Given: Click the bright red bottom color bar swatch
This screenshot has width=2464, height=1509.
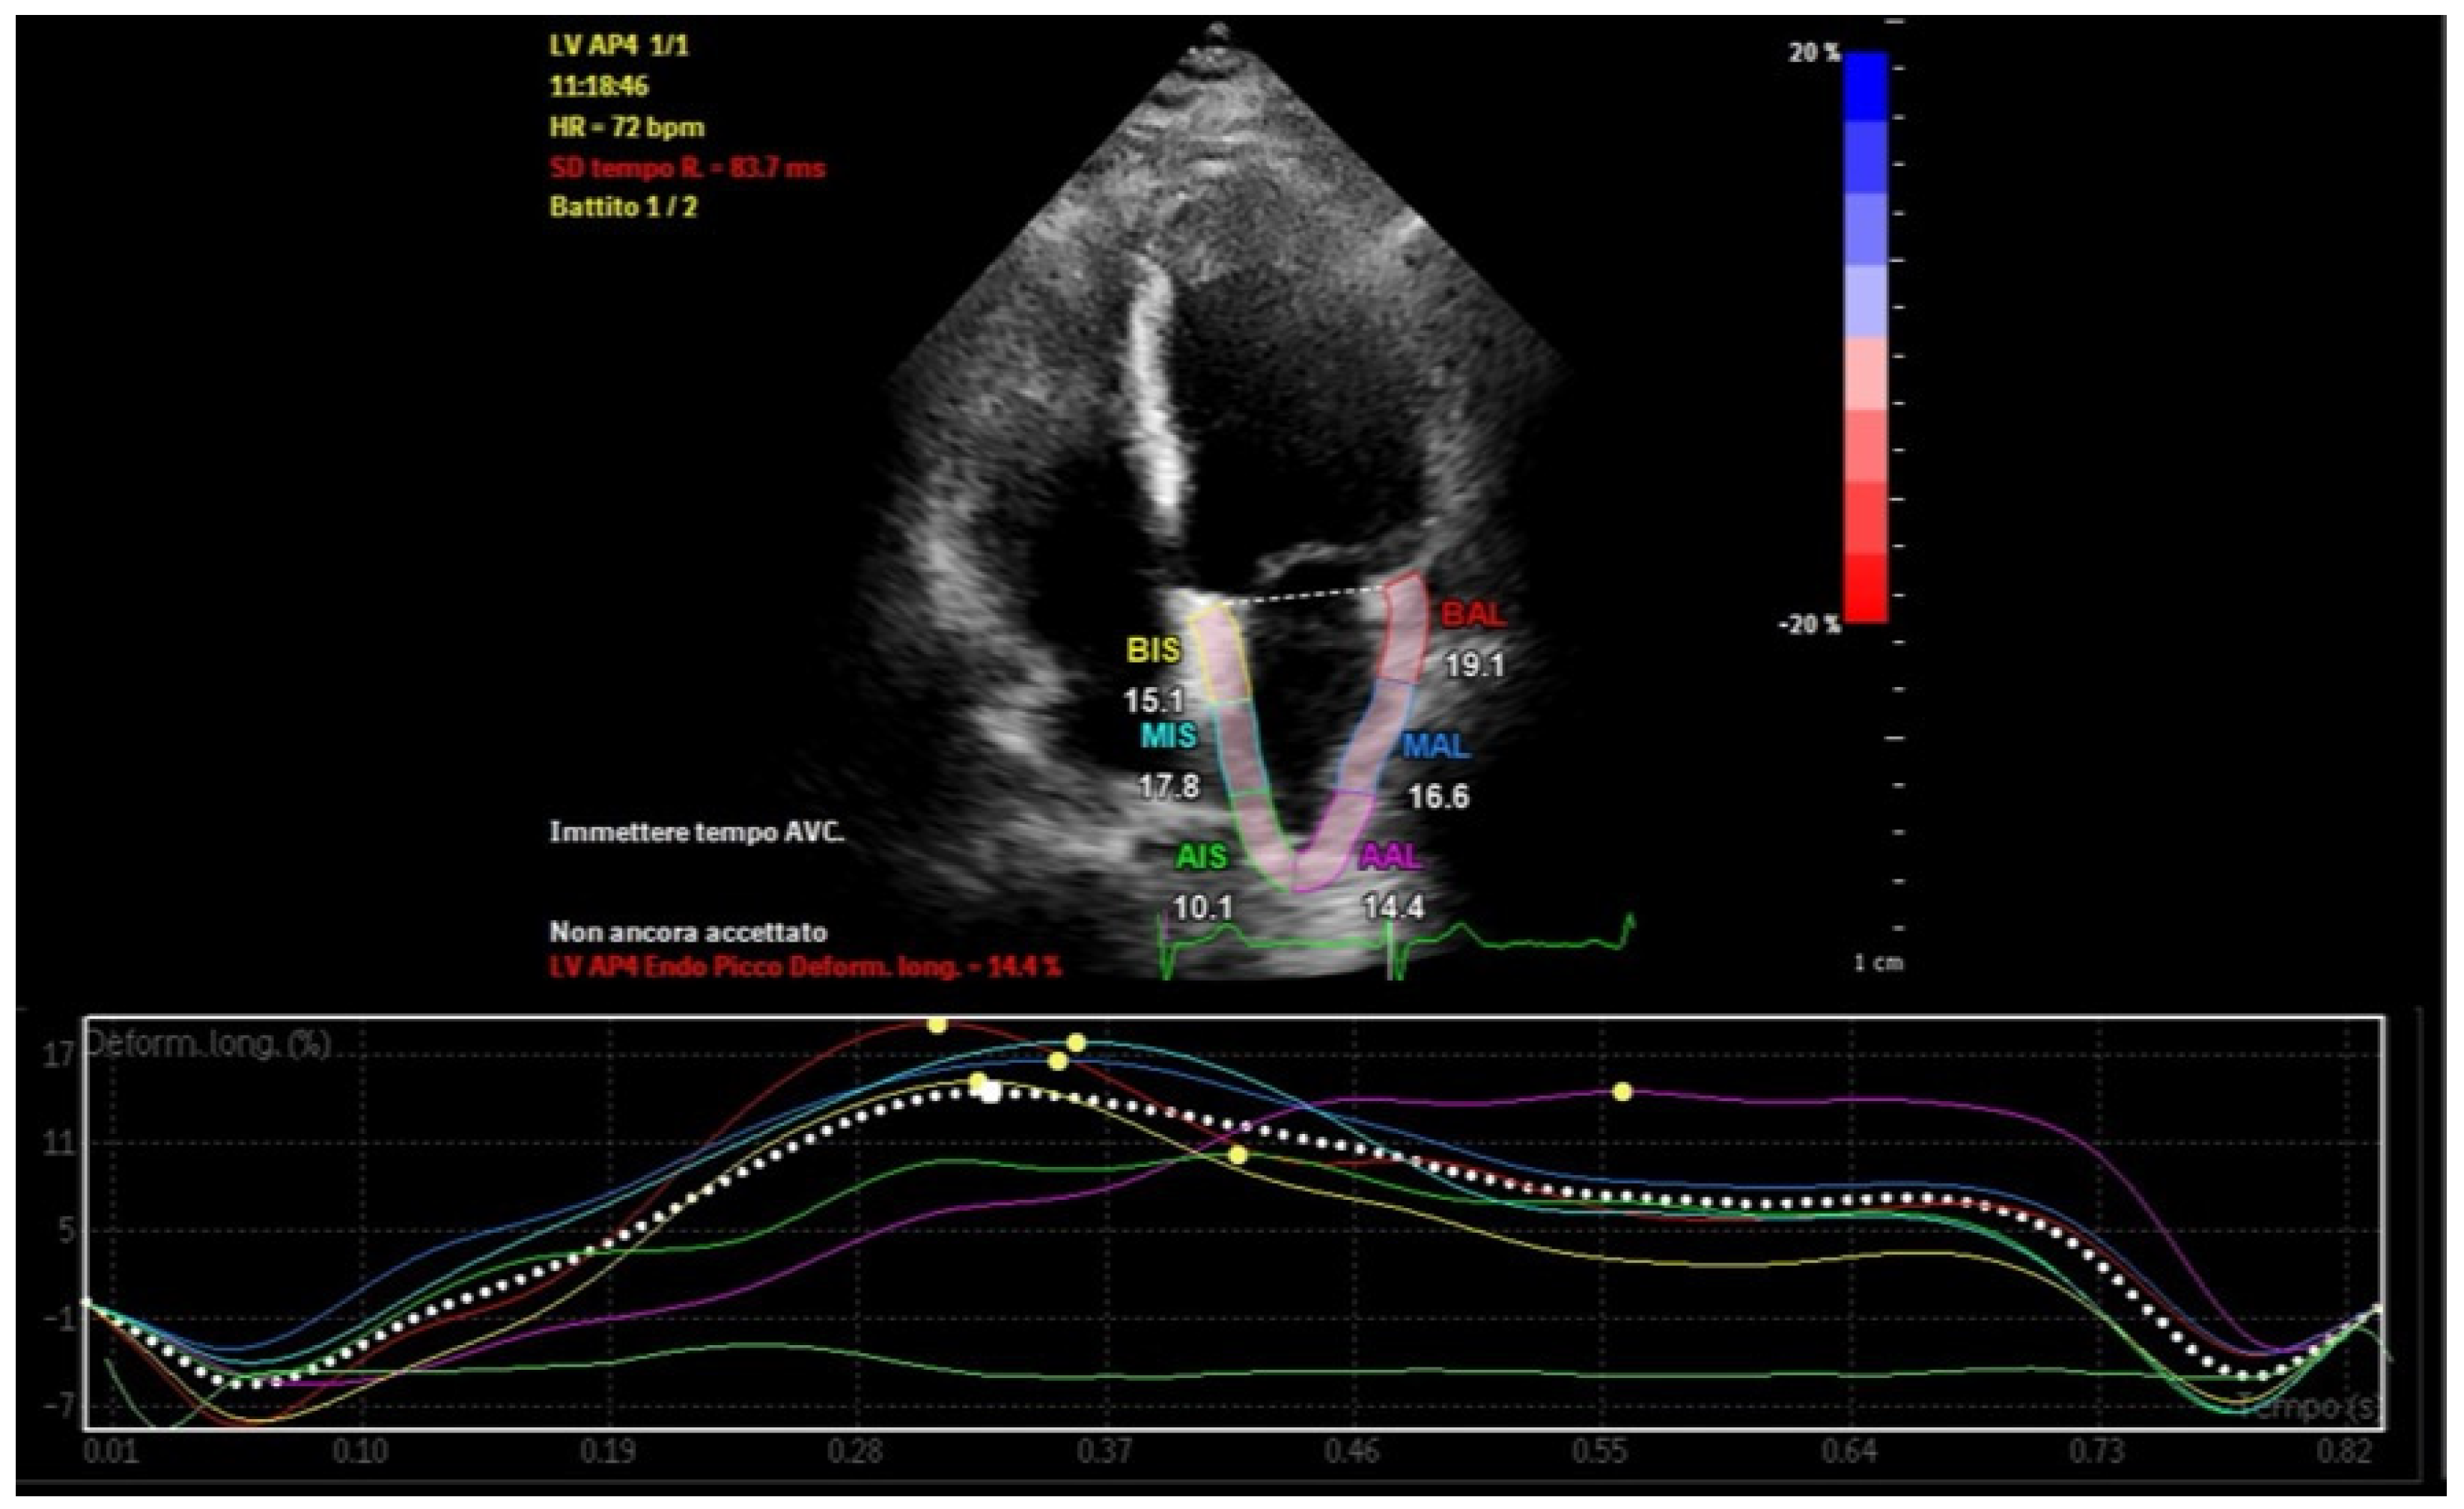Looking at the screenshot, I should pyautogui.click(x=1865, y=588).
